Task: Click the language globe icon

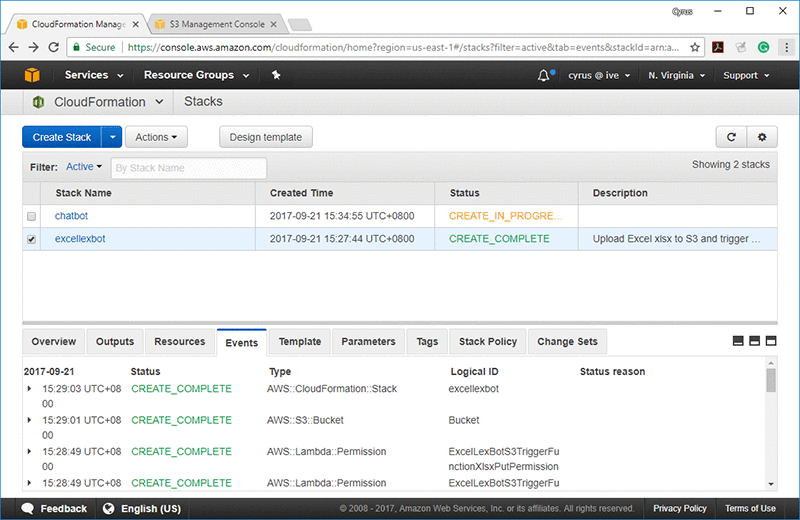Action: point(108,509)
